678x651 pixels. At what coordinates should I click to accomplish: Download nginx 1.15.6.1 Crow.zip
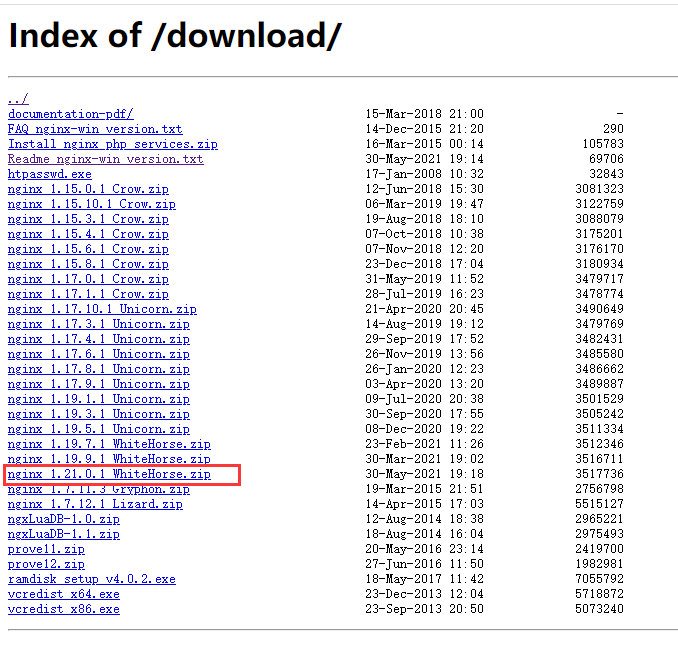(x=88, y=249)
